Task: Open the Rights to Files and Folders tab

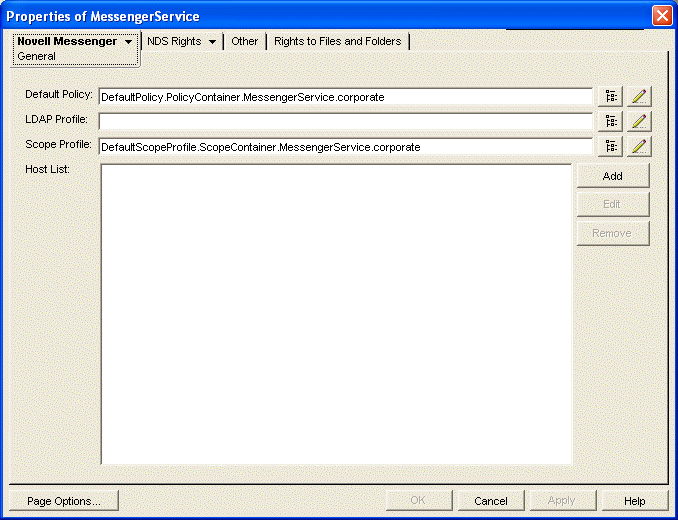Action: pos(337,42)
